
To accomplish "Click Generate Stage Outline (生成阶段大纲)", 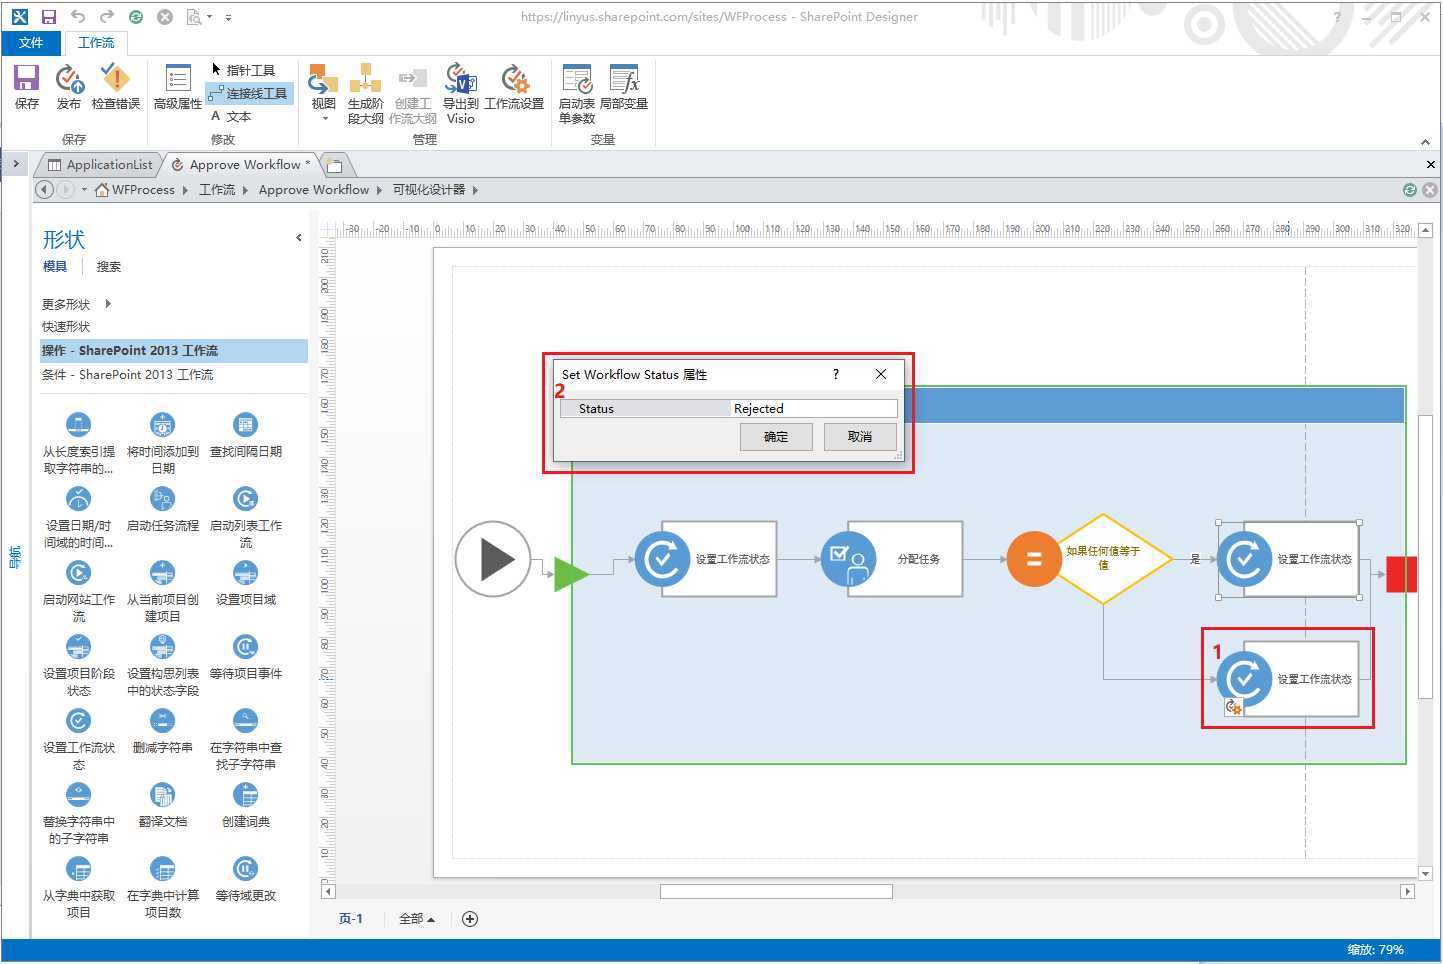I will (365, 94).
